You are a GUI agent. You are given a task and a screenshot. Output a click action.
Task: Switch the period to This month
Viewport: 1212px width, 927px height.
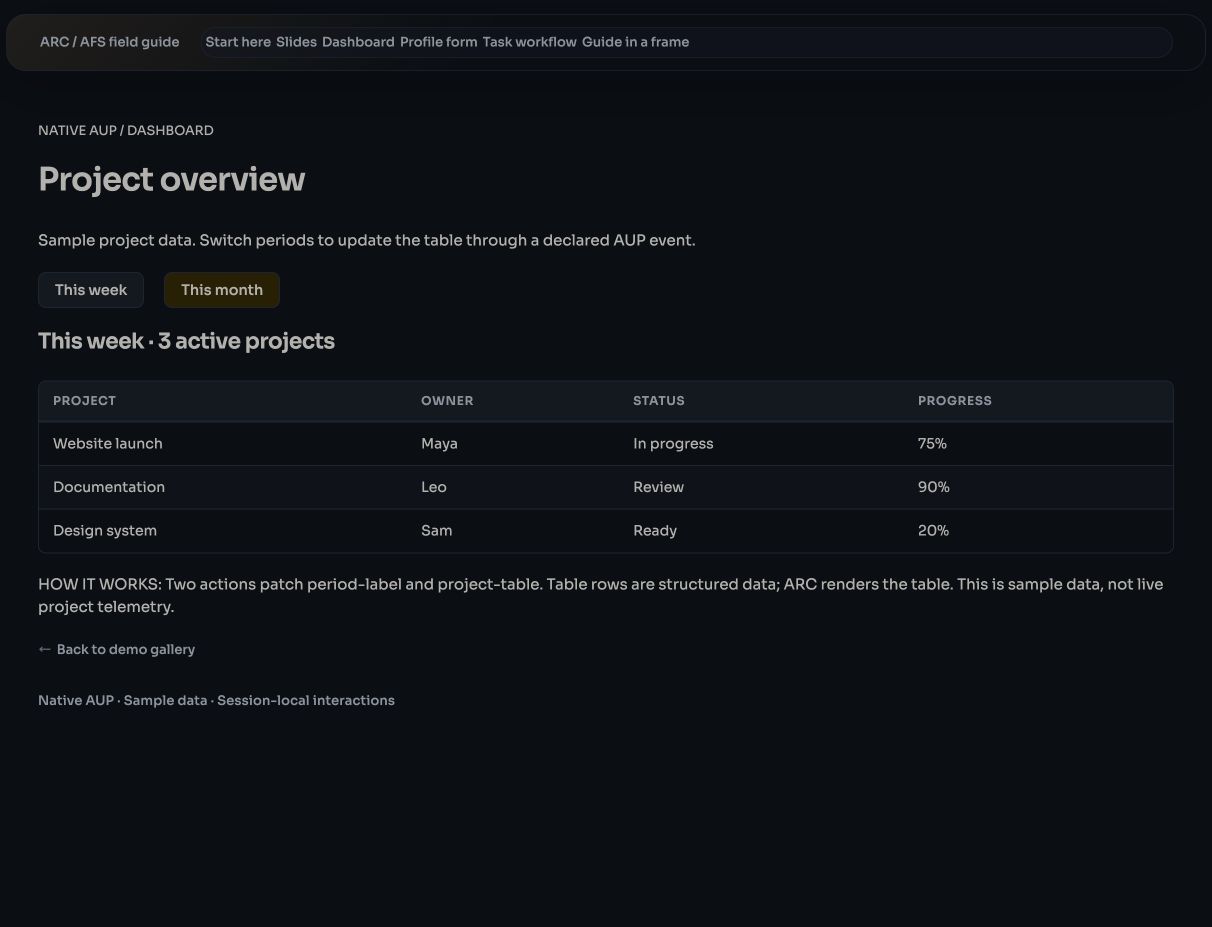click(222, 290)
